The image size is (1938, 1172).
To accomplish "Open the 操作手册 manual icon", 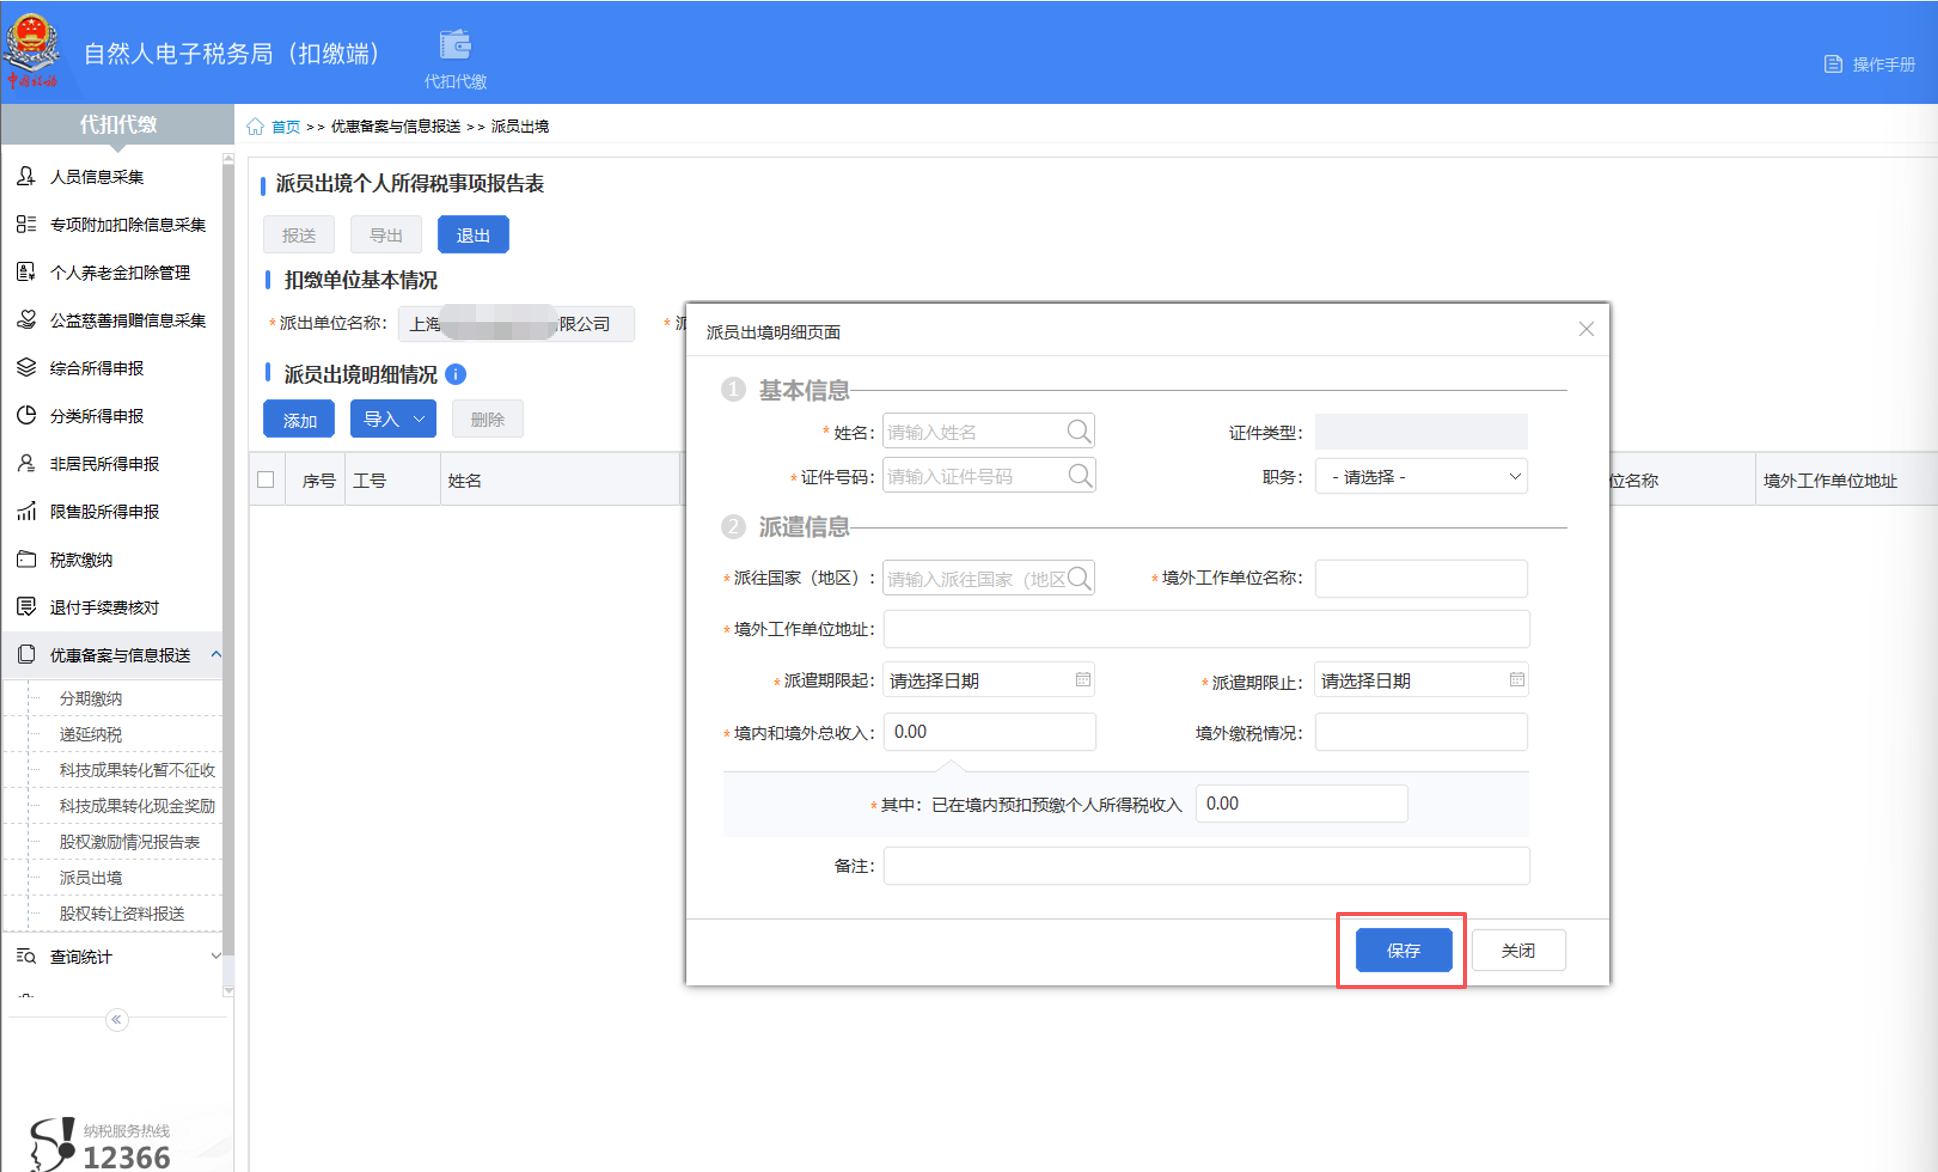I will [1833, 63].
